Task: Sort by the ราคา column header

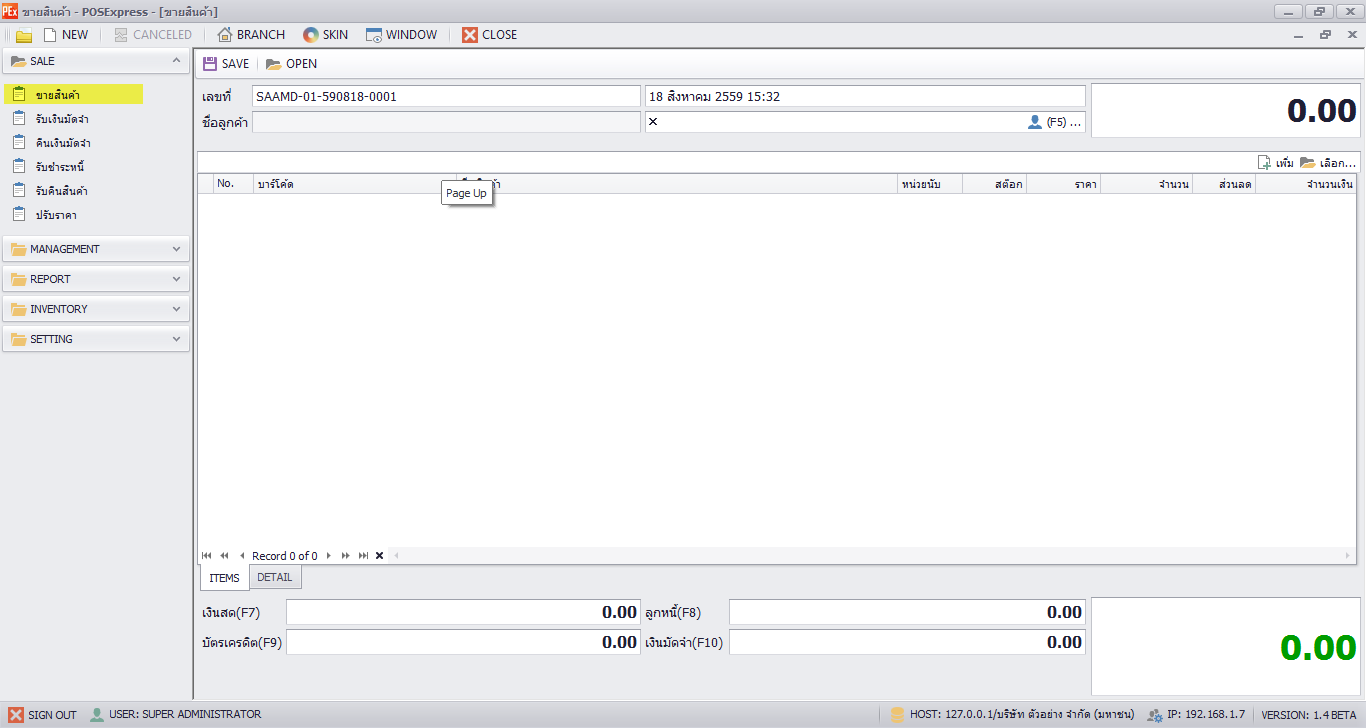Action: [x=1063, y=184]
